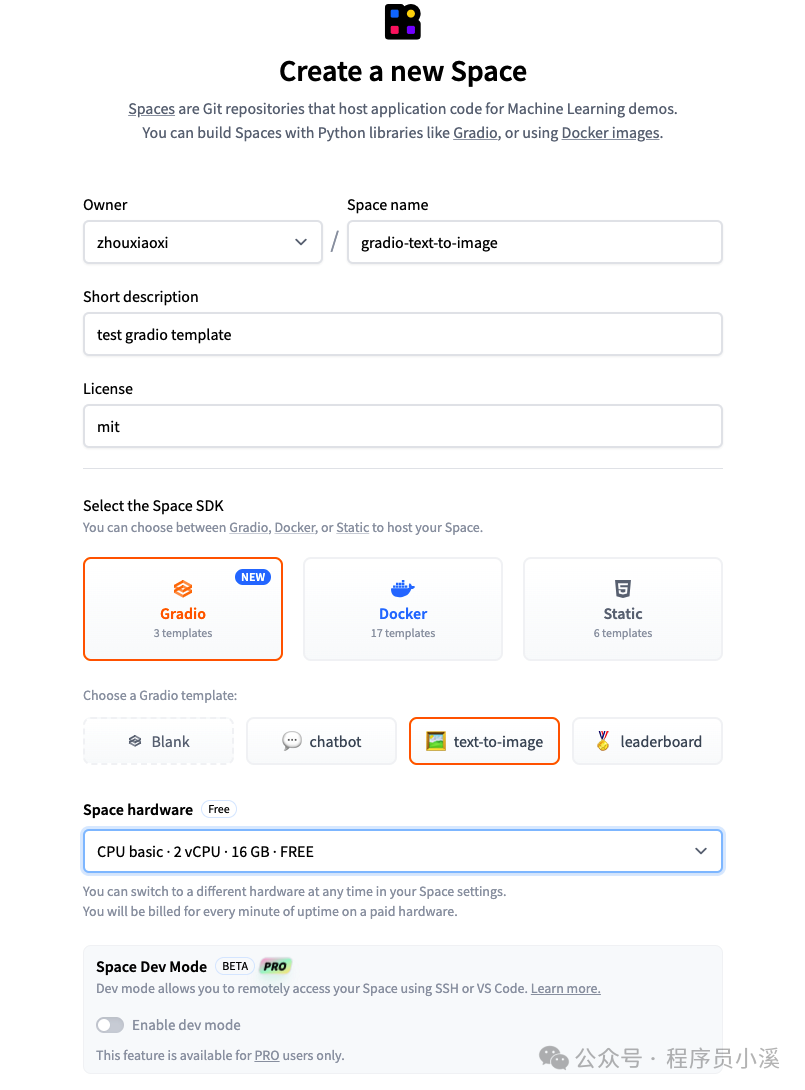Click the leaderboard medal icon

click(x=603, y=741)
